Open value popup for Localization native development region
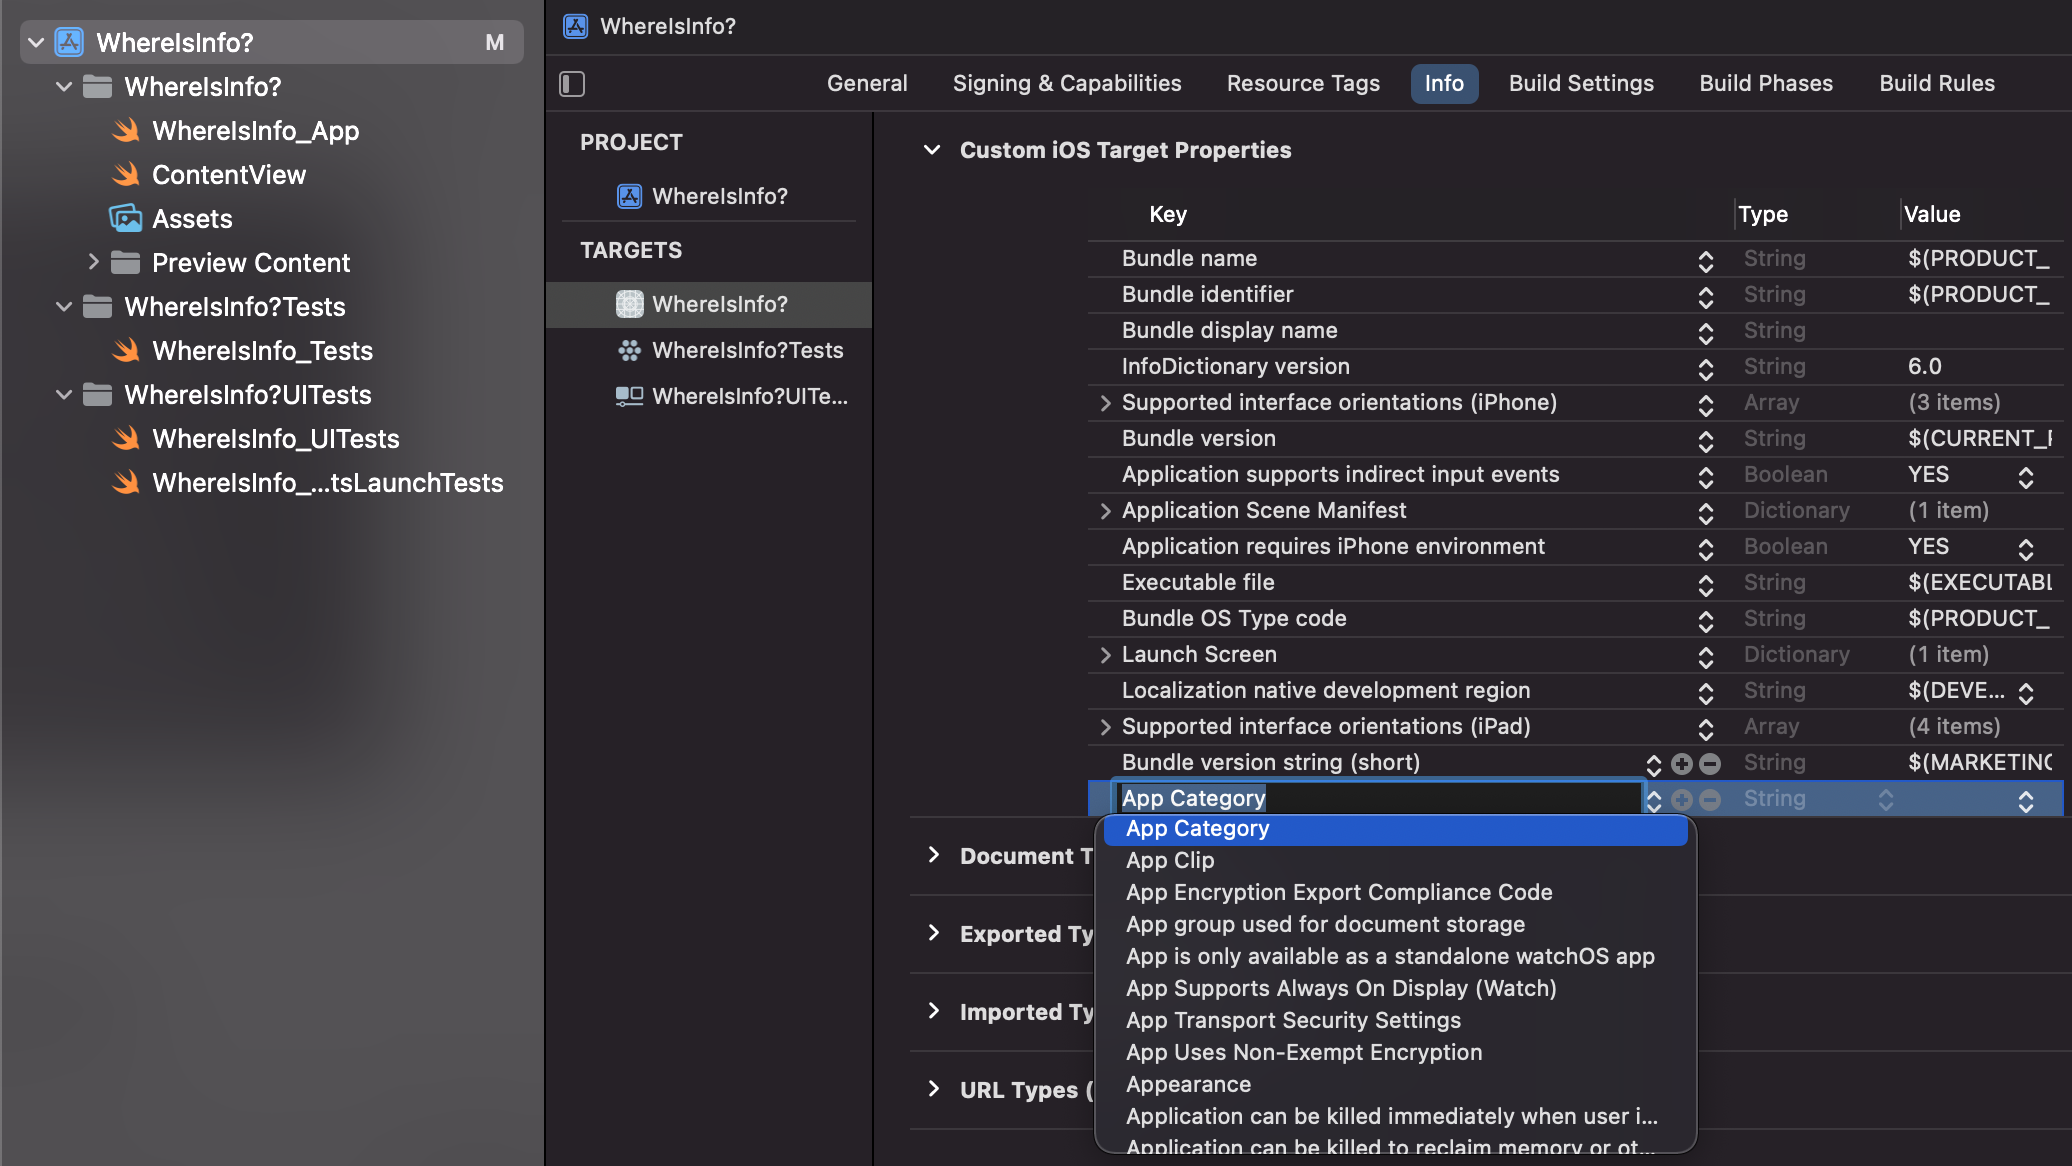 2026,694
